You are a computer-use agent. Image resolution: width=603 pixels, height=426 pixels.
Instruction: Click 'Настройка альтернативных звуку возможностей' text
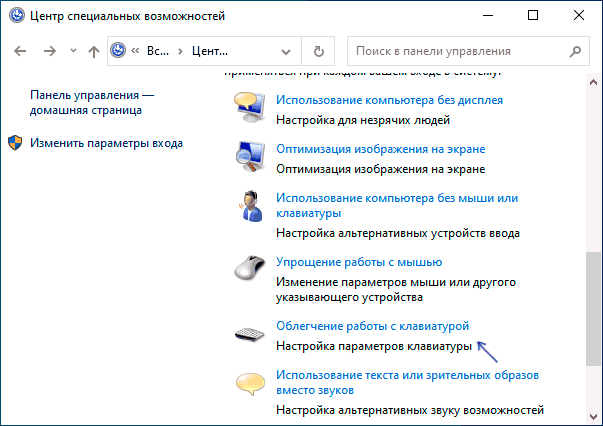[410, 410]
